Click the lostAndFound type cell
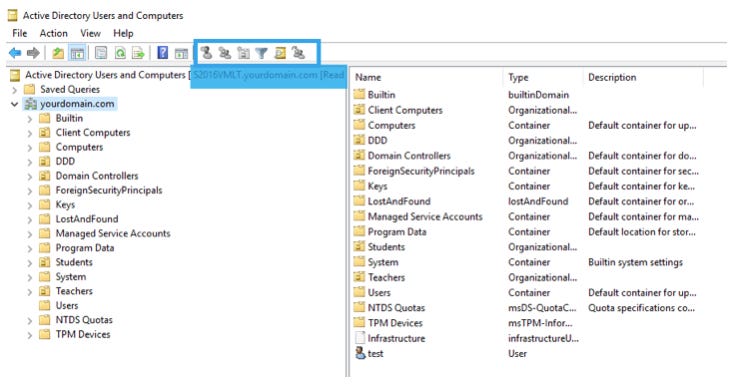This screenshot has height=385, width=753. 538,201
